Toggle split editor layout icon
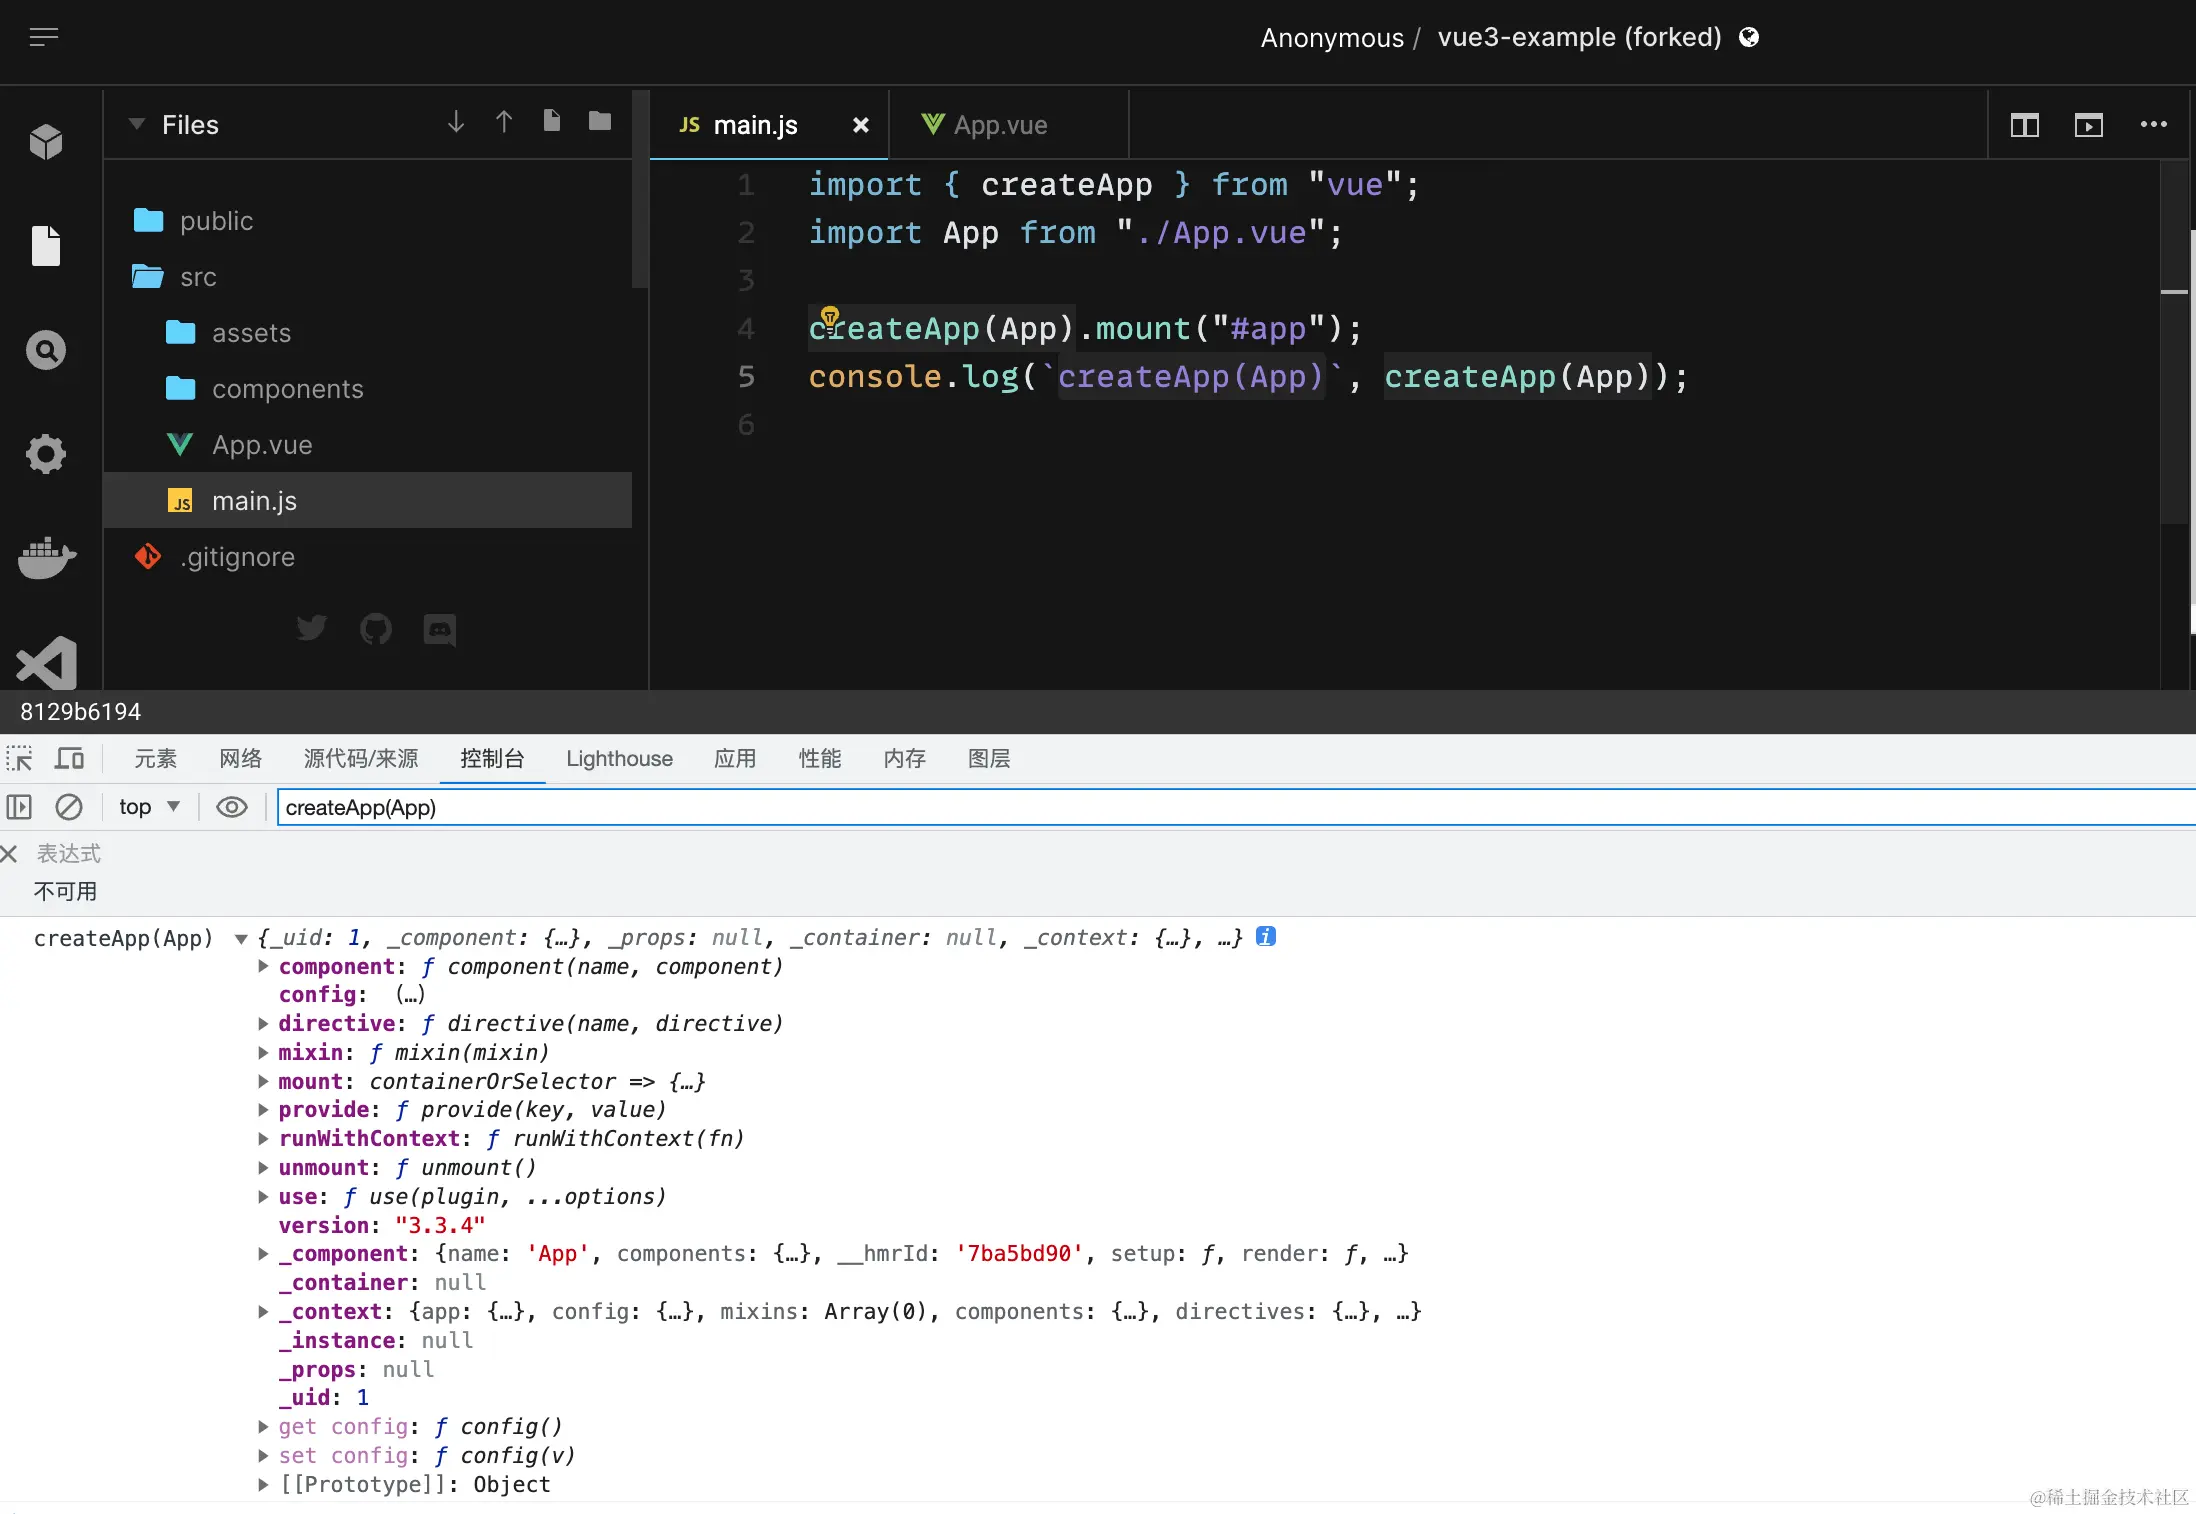Screen dimensions: 2196x1514 (x=2025, y=125)
